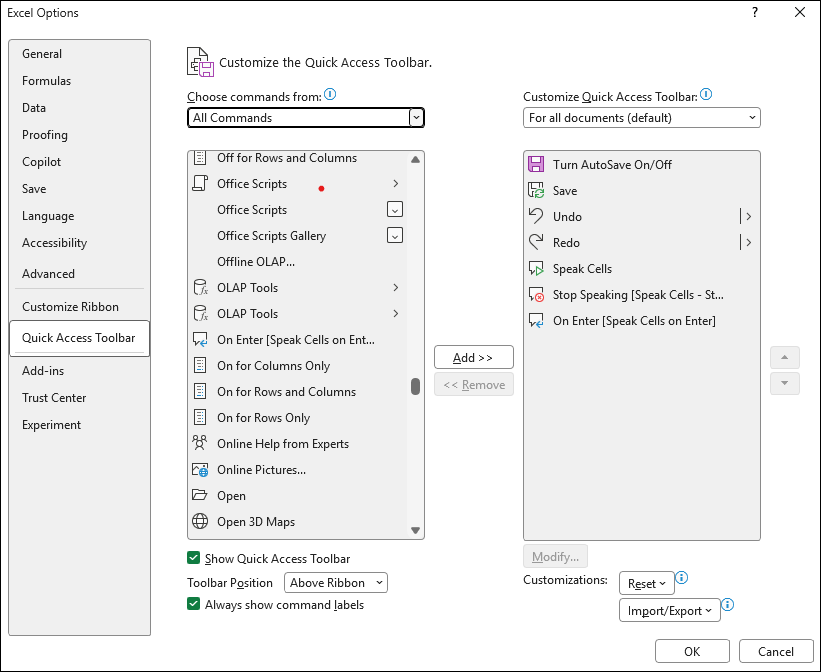This screenshot has width=821, height=672.
Task: Expand the Office Scripts submenu arrow
Action: [x=395, y=183]
